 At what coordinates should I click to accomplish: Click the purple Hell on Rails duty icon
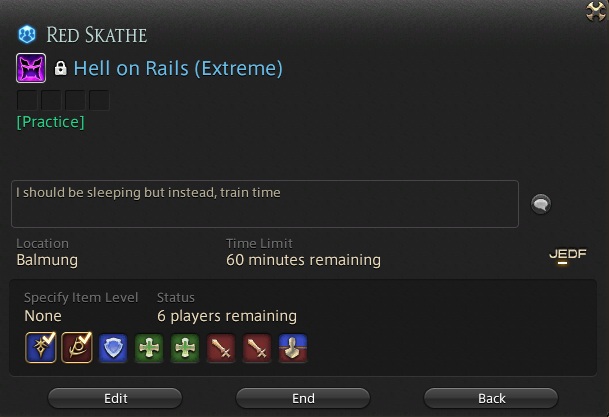point(31,68)
